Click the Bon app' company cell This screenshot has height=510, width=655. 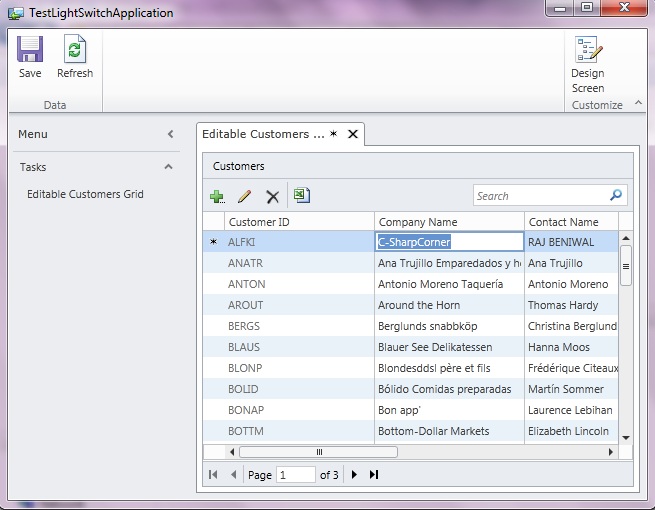pos(449,410)
